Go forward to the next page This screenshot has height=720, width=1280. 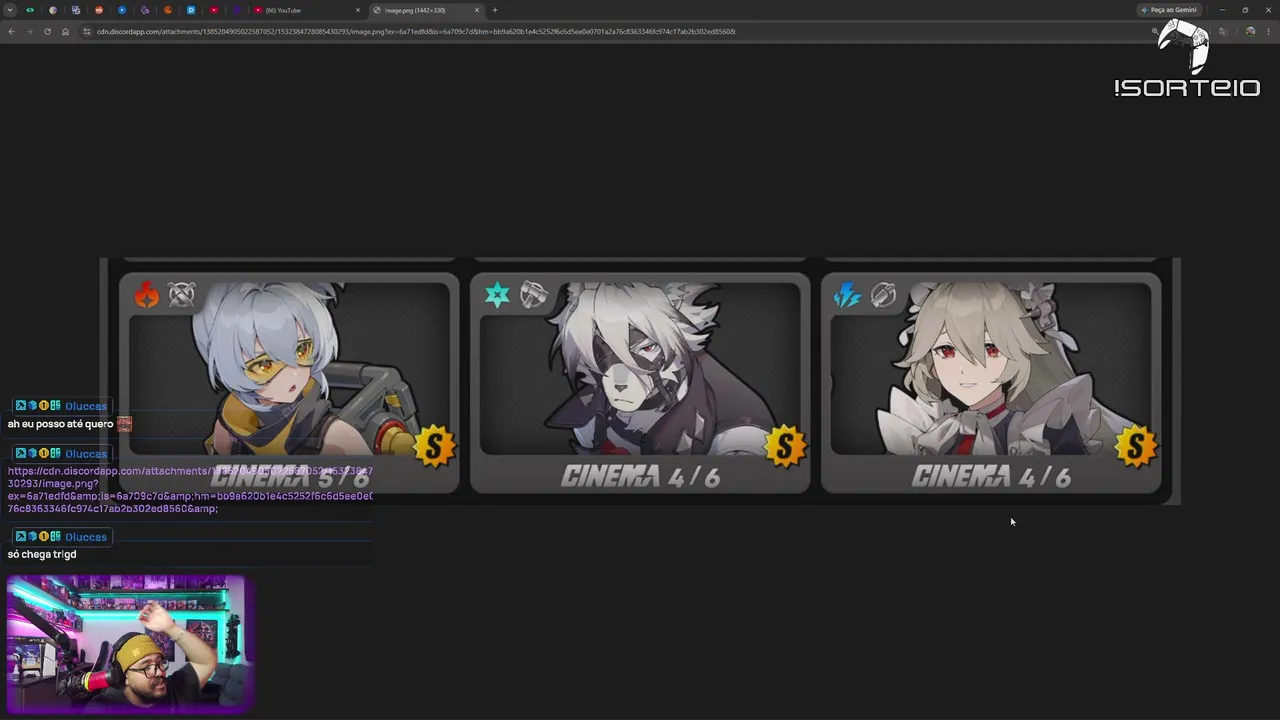pos(29,31)
